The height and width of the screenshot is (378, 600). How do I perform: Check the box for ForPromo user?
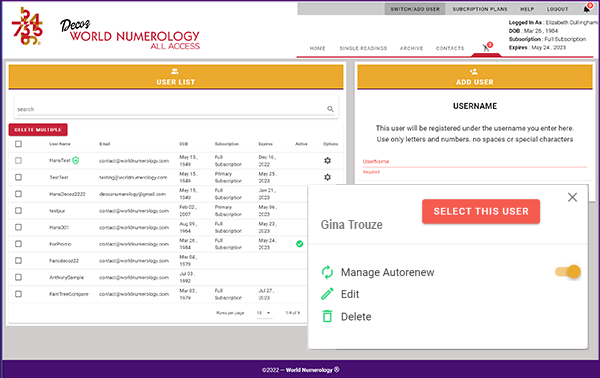tap(18, 244)
